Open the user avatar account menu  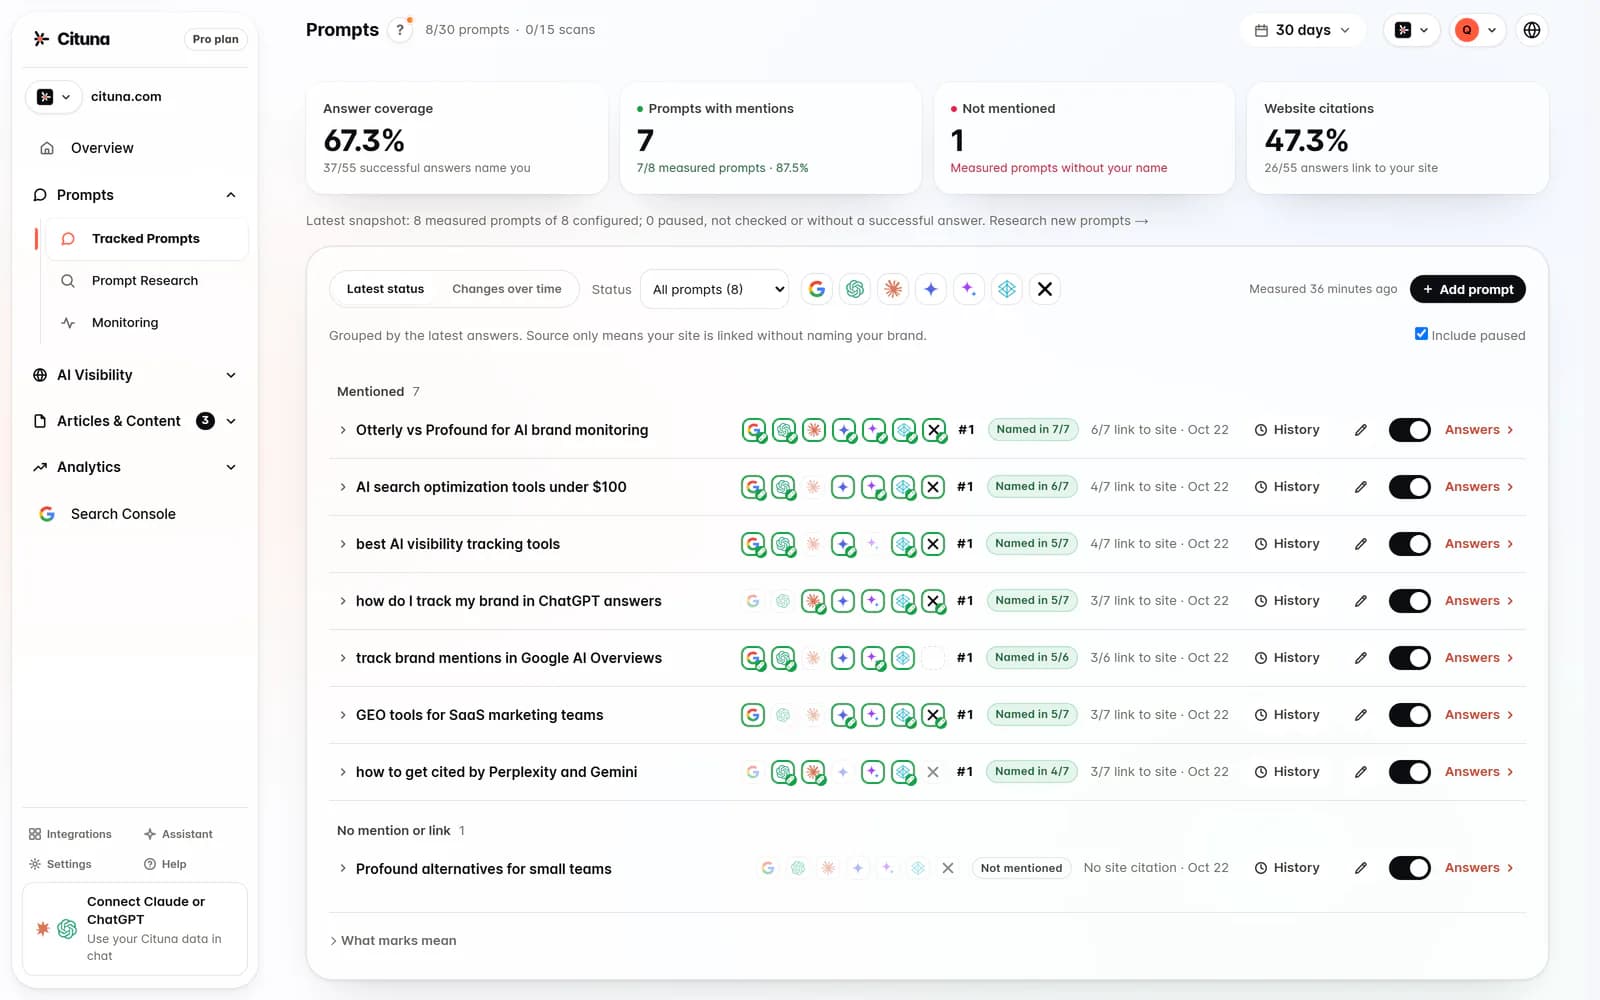click(x=1475, y=30)
